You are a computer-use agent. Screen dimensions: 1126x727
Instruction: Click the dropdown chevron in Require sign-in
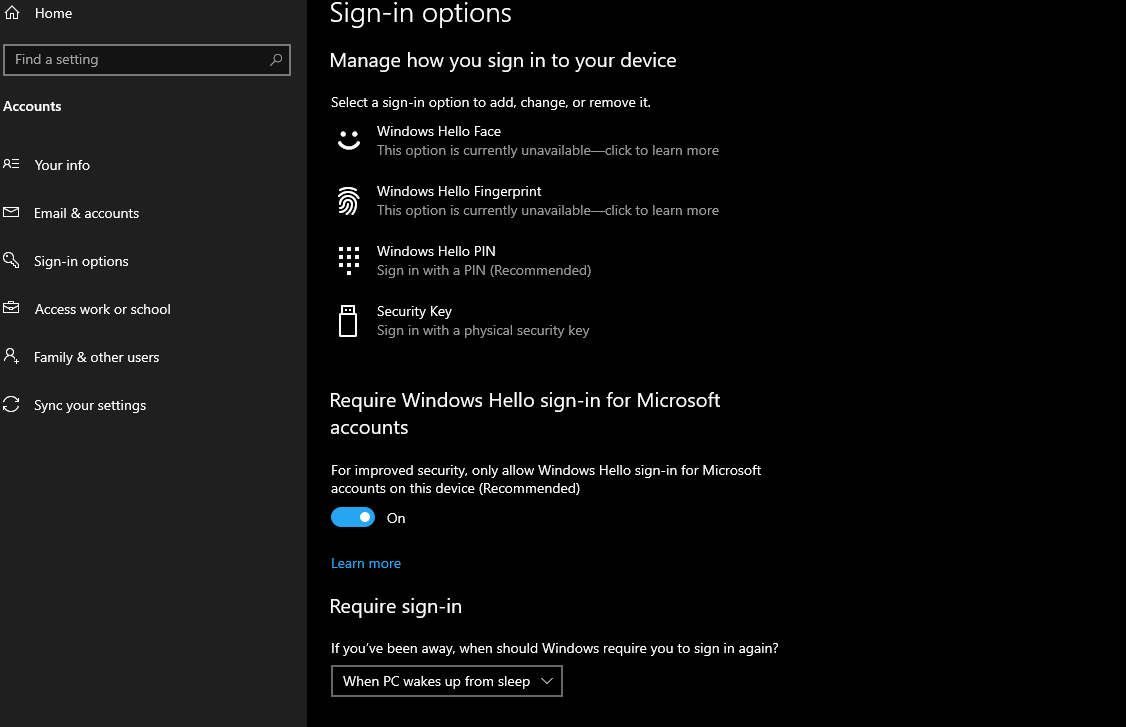coord(546,680)
